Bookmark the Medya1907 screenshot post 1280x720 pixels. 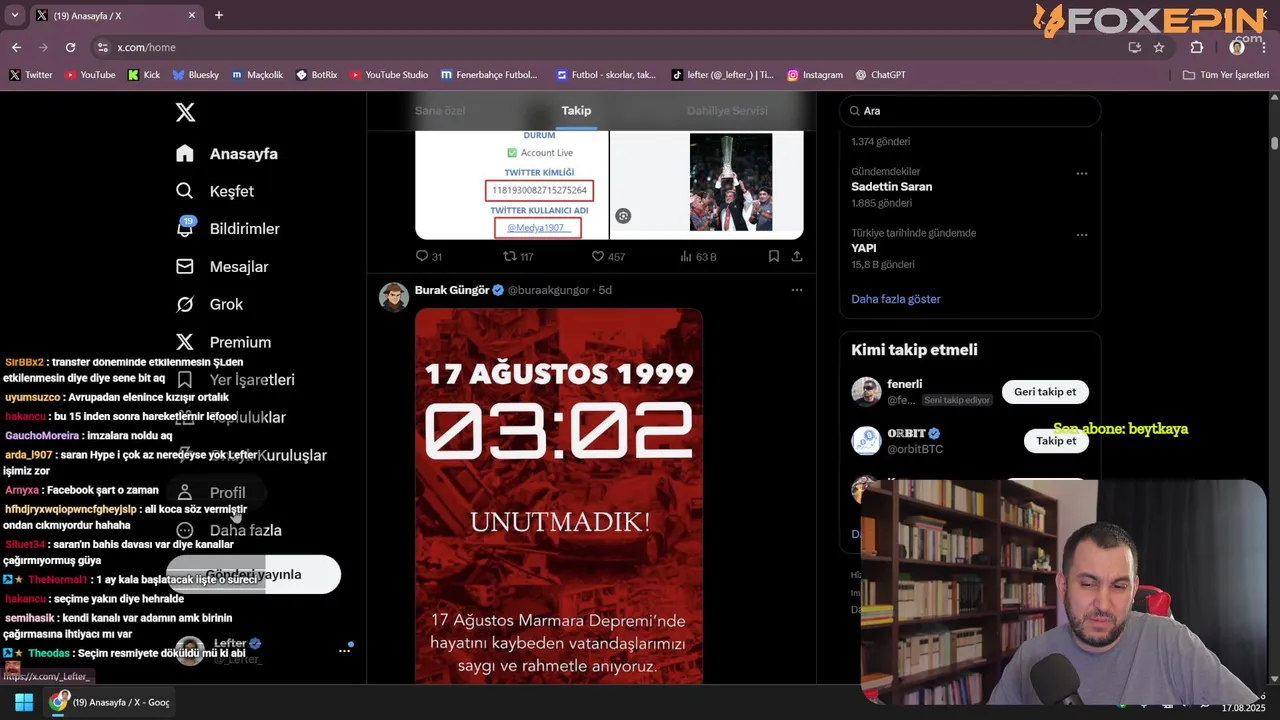point(774,257)
